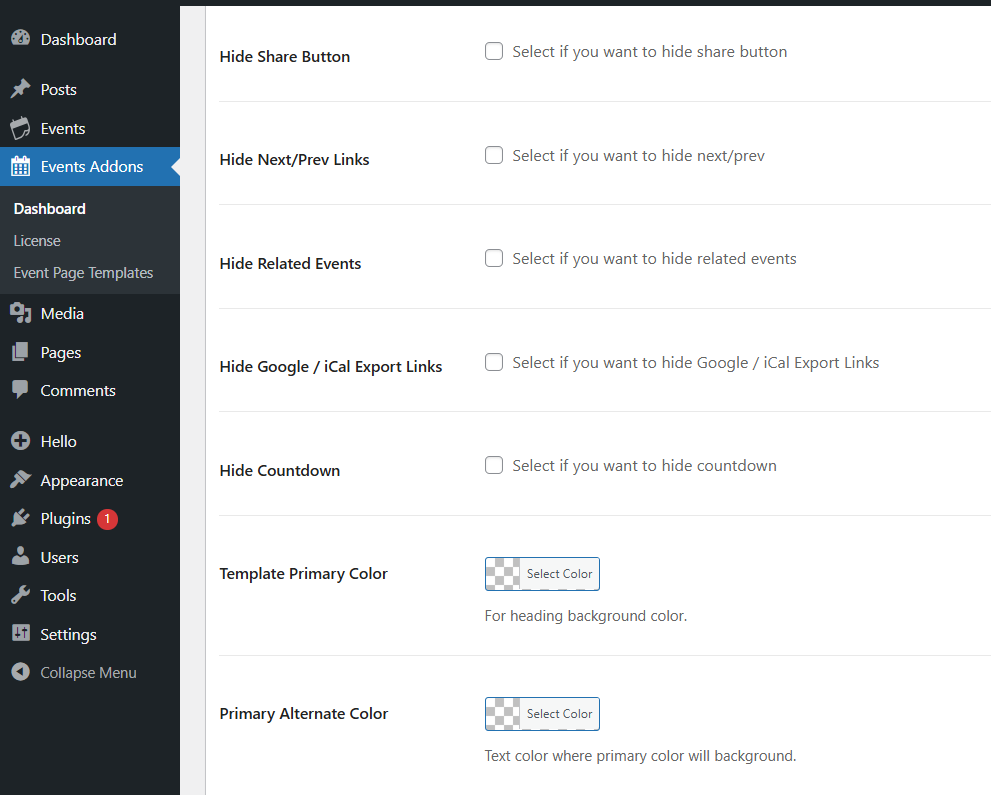The height and width of the screenshot is (795, 991).
Task: Toggle Hide Google / iCal Export Links checkbox
Action: (494, 362)
